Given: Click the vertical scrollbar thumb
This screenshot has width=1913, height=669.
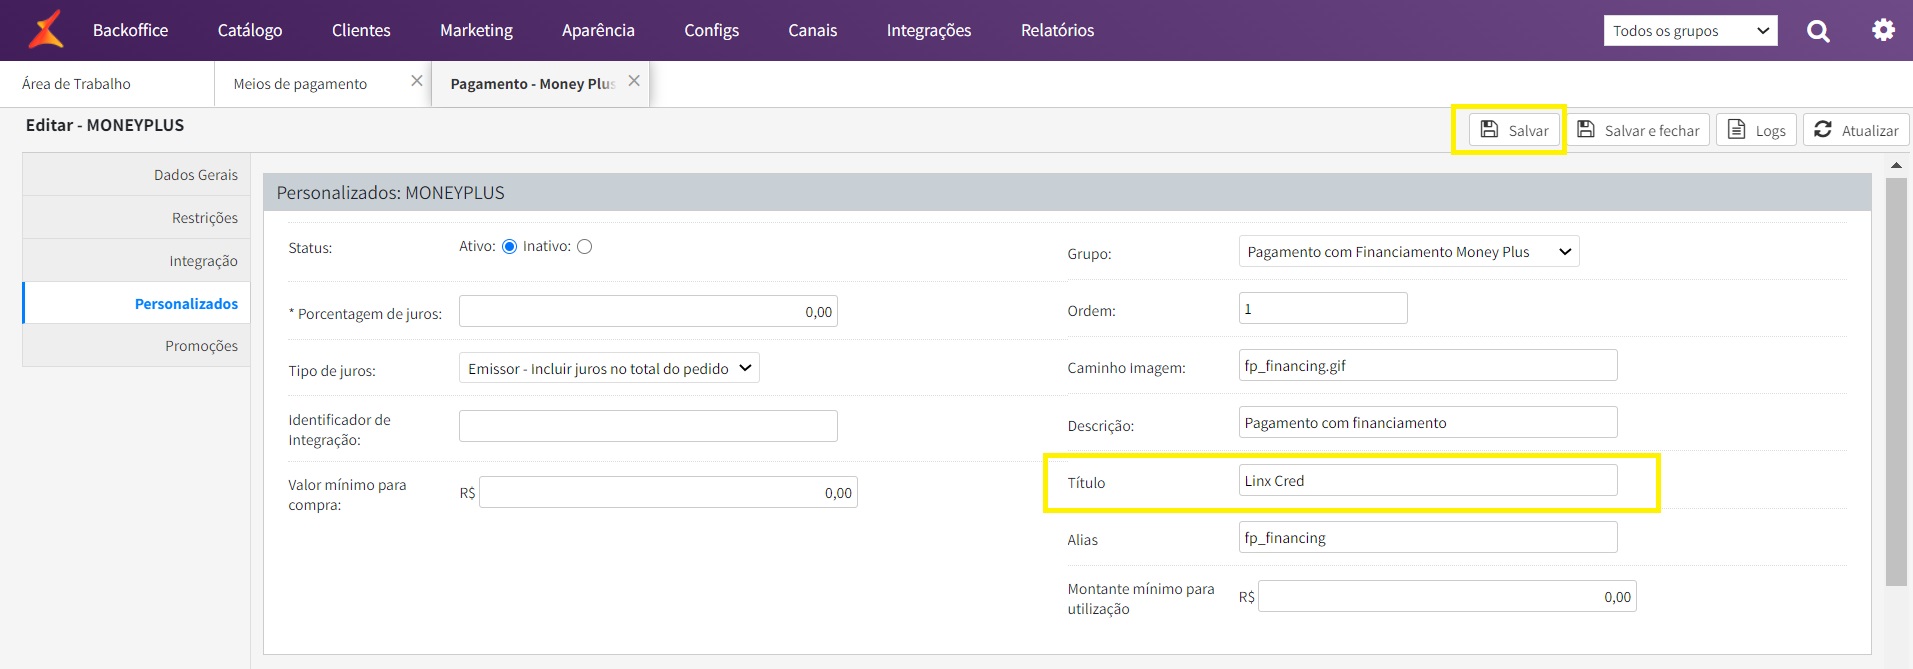Looking at the screenshot, I should pos(1896,381).
